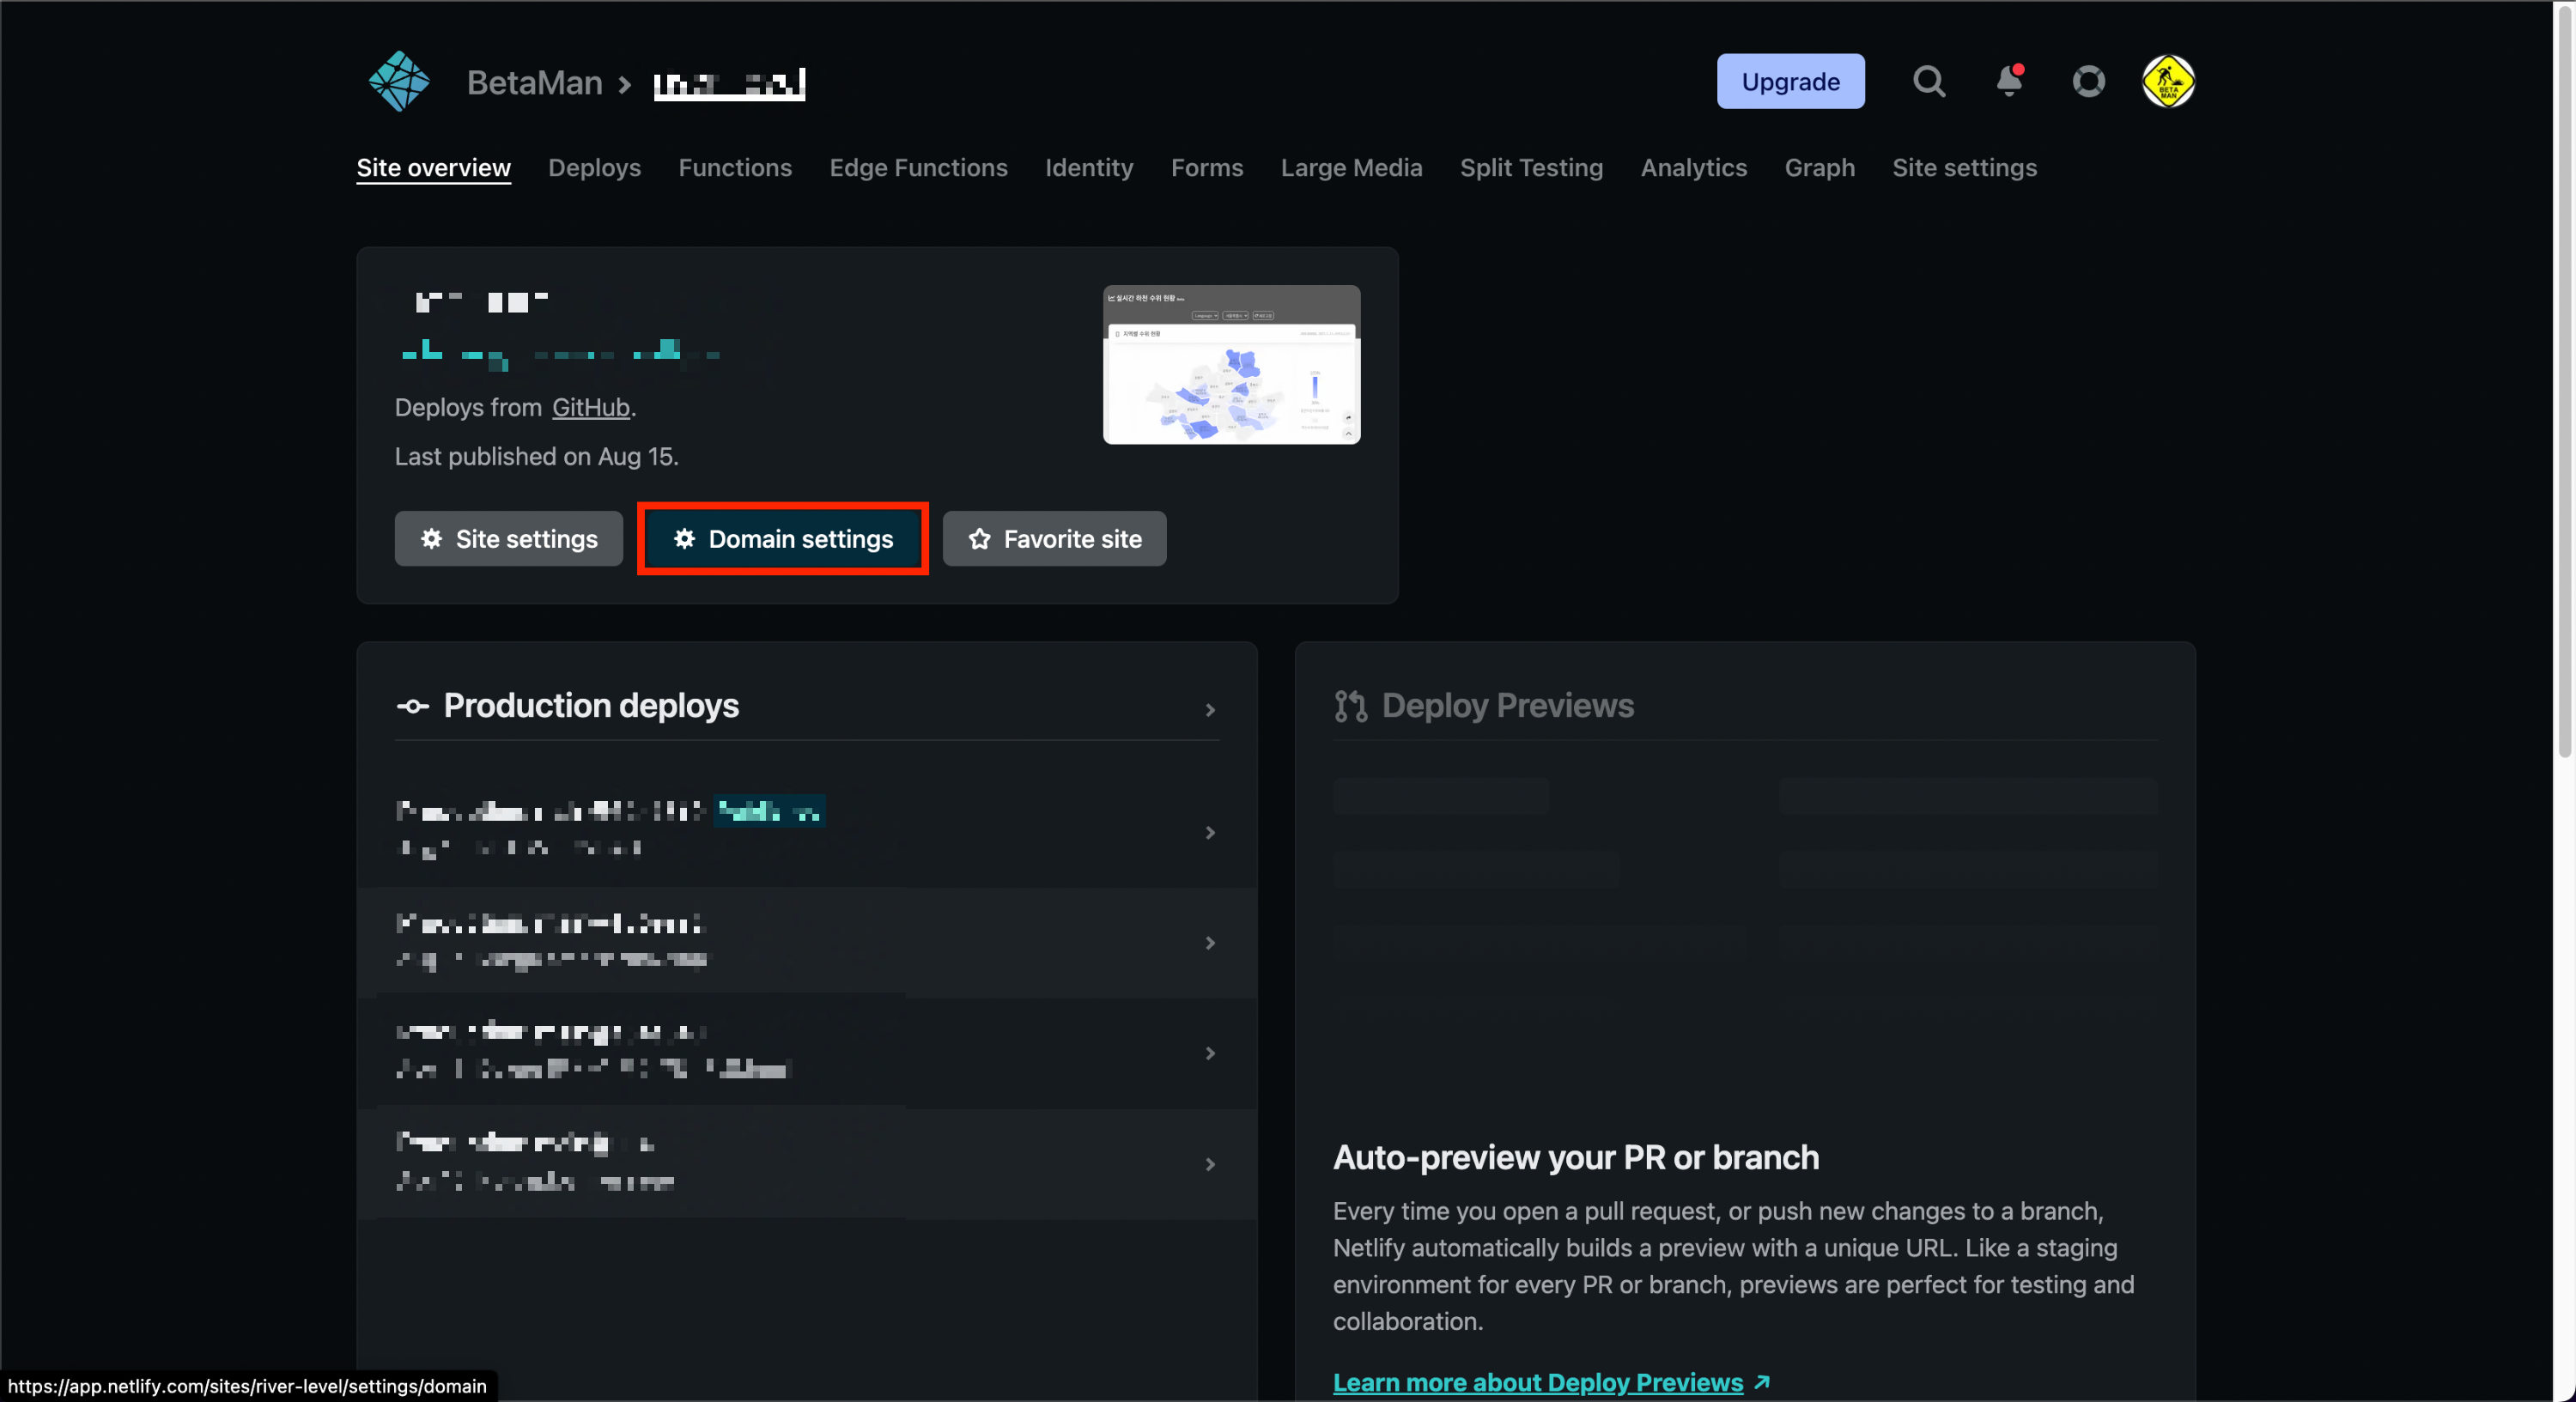Click the support lifebuoy icon
This screenshot has height=1402, width=2576.
click(x=2088, y=81)
